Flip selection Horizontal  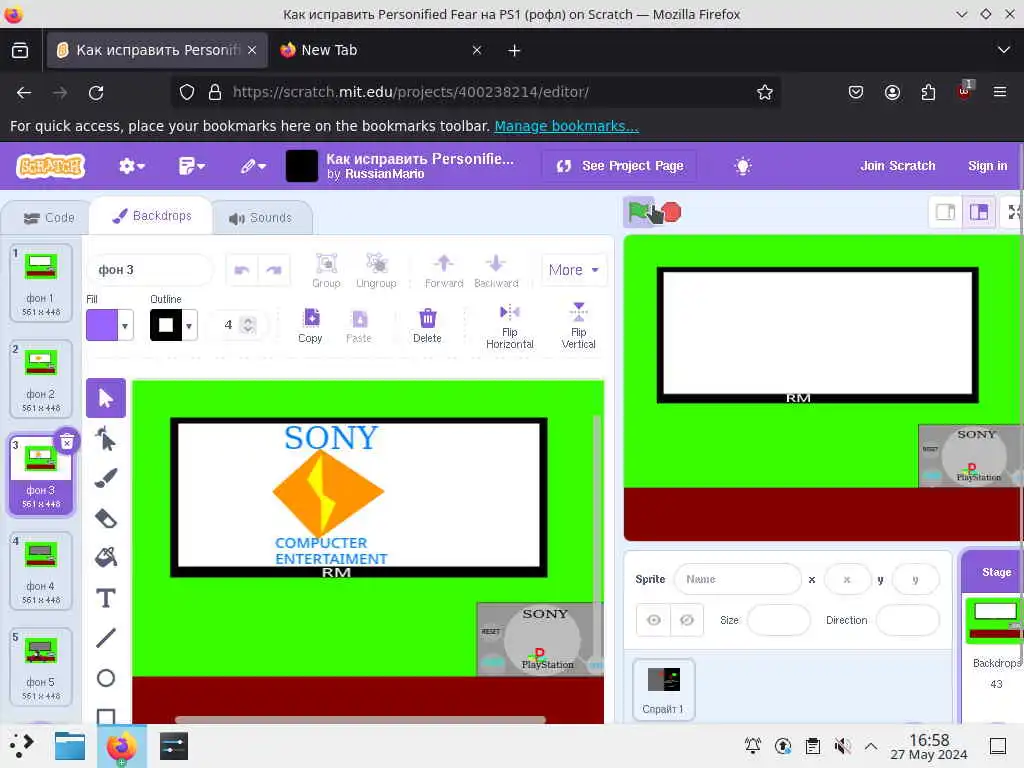pyautogui.click(x=509, y=325)
